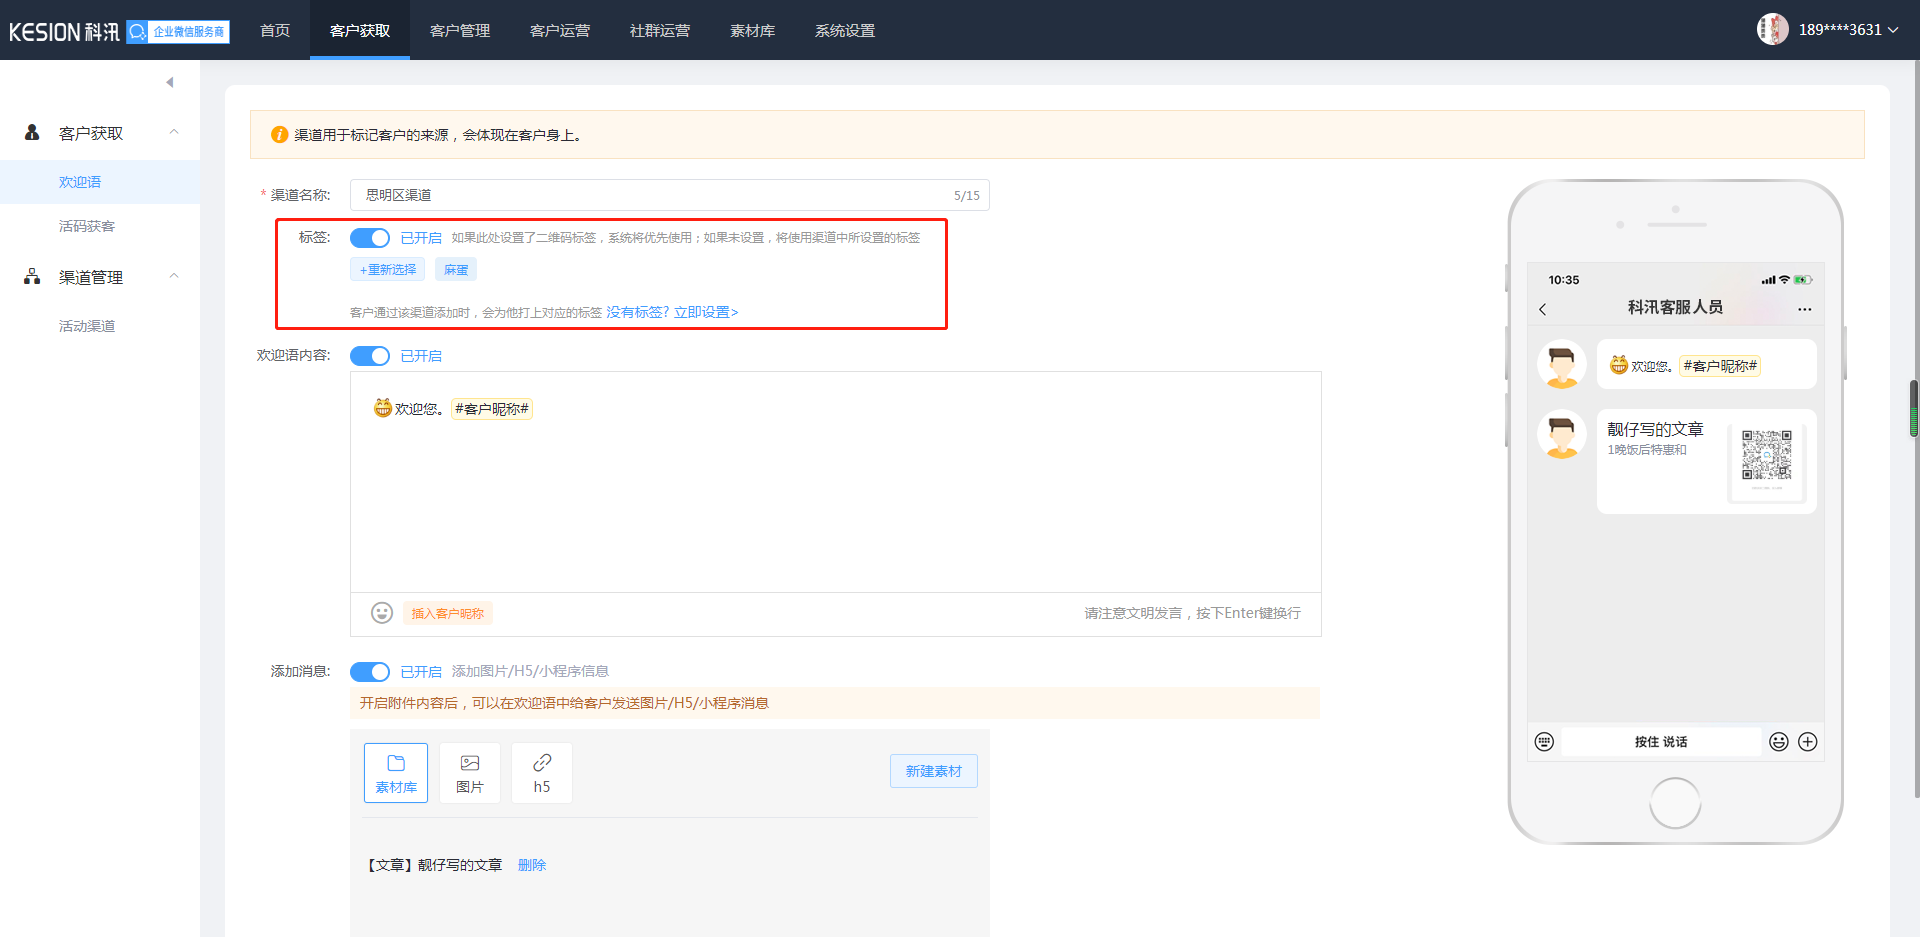Click the three-dots menu in phone preview
1920x937 pixels.
pos(1804,309)
